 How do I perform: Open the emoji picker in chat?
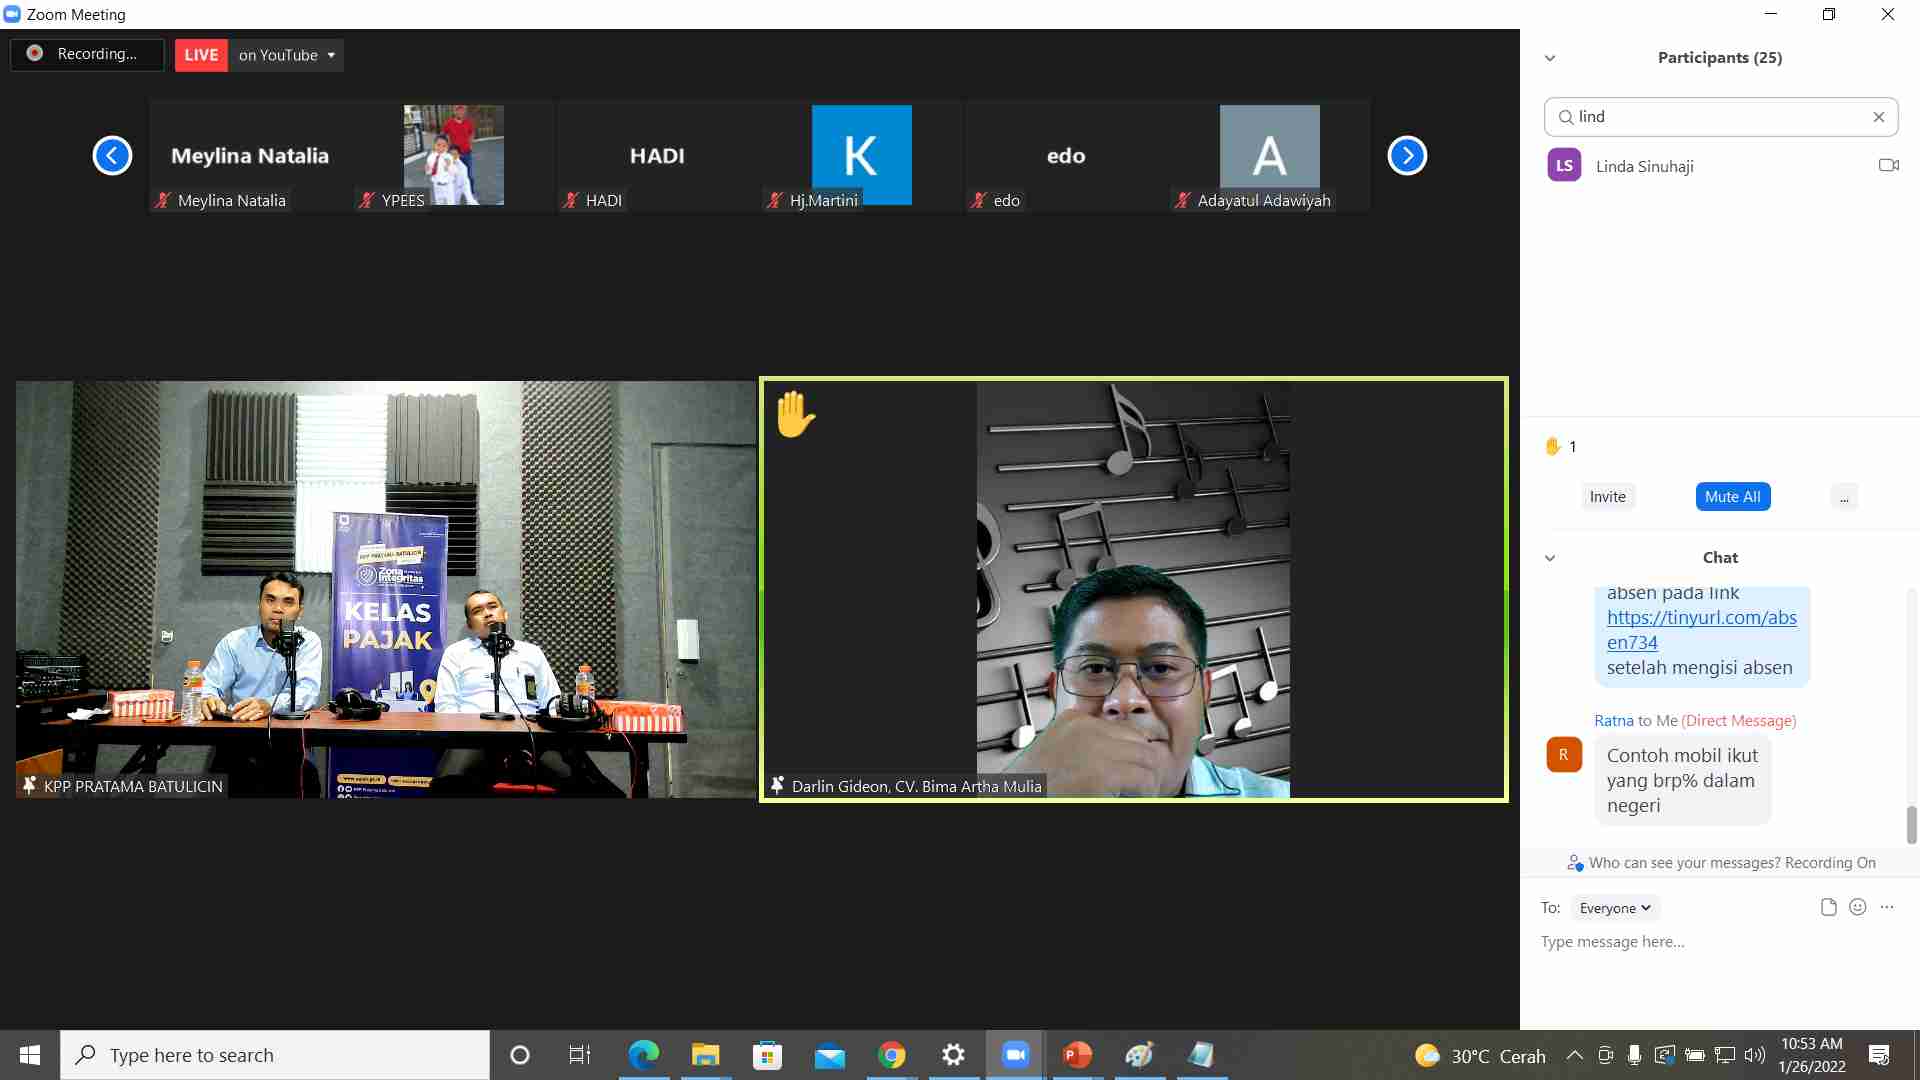[x=1857, y=907]
